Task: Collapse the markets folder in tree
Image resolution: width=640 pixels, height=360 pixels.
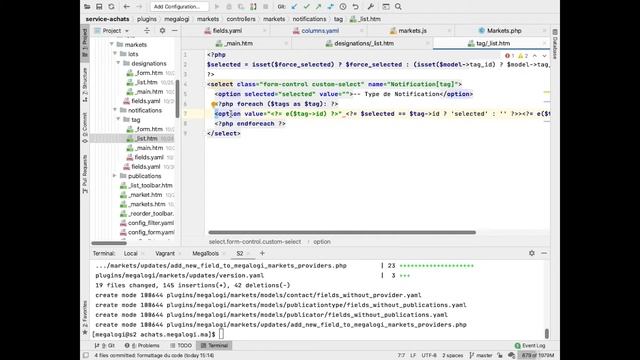Action: (x=111, y=44)
